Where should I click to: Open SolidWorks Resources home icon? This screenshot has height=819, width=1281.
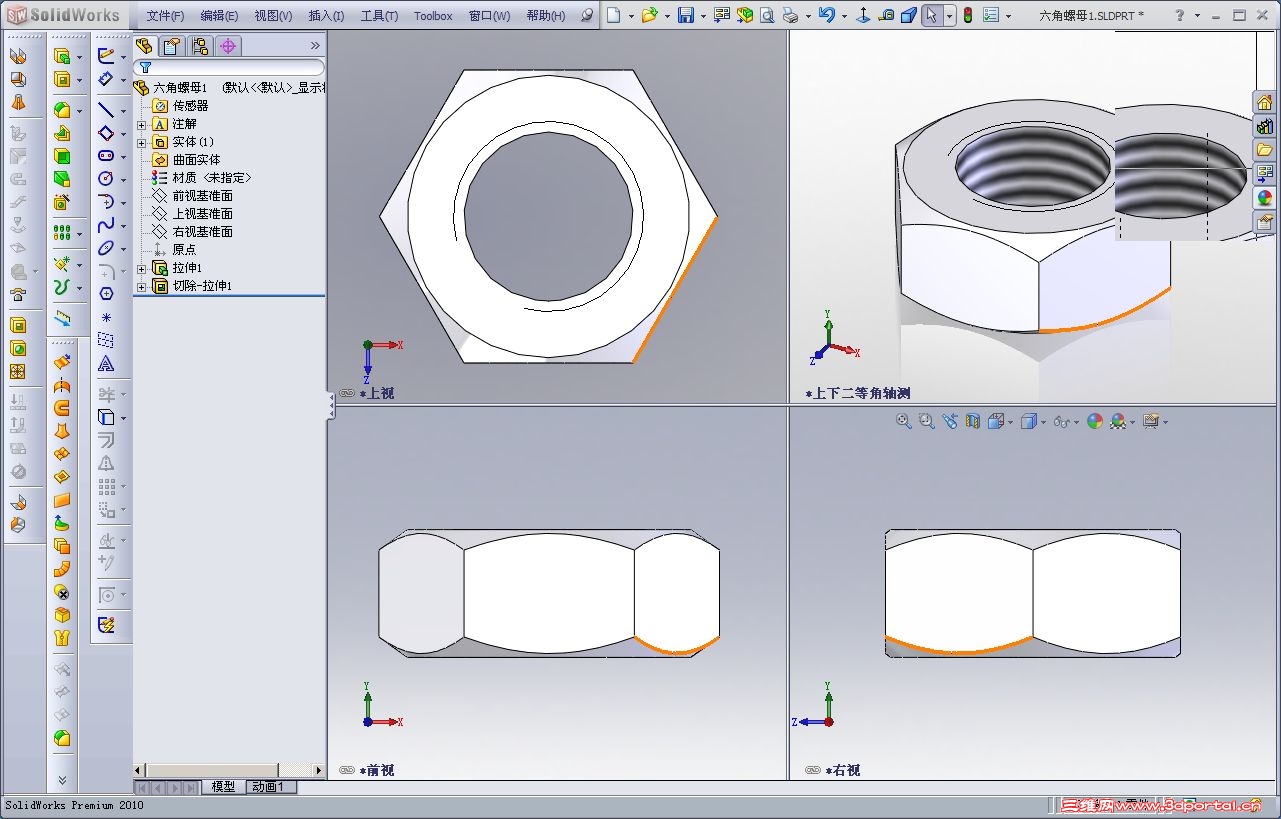point(1265,102)
